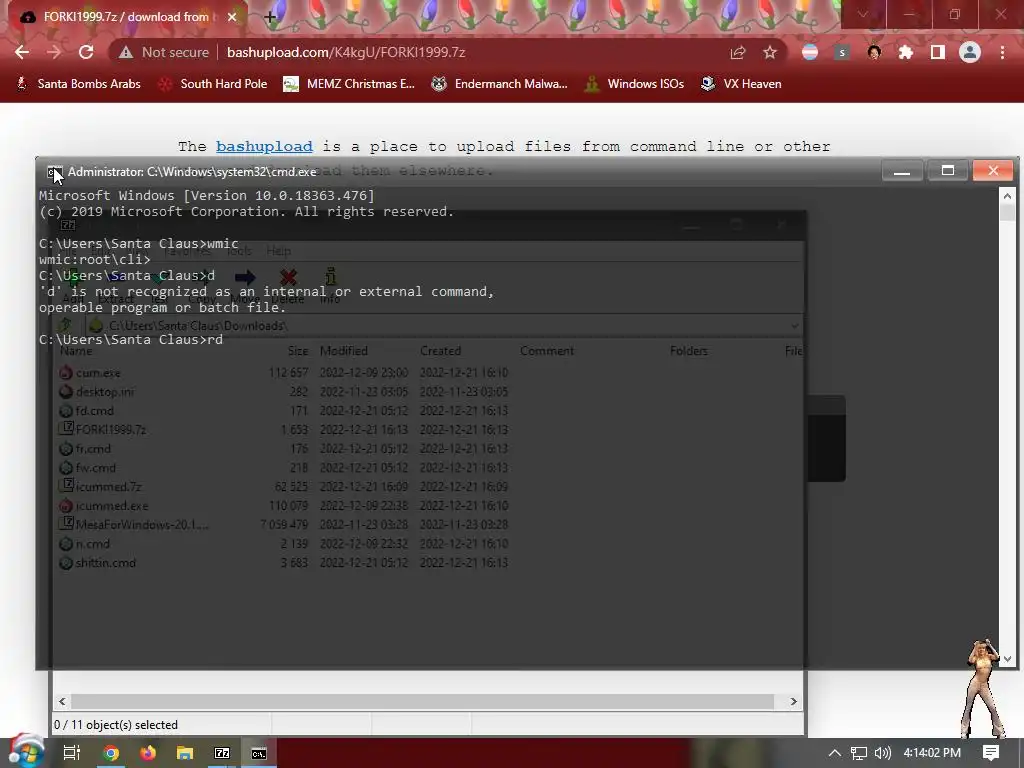This screenshot has width=1024, height=768.
Task: Open Chrome three-dot menu
Action: [x=1002, y=52]
